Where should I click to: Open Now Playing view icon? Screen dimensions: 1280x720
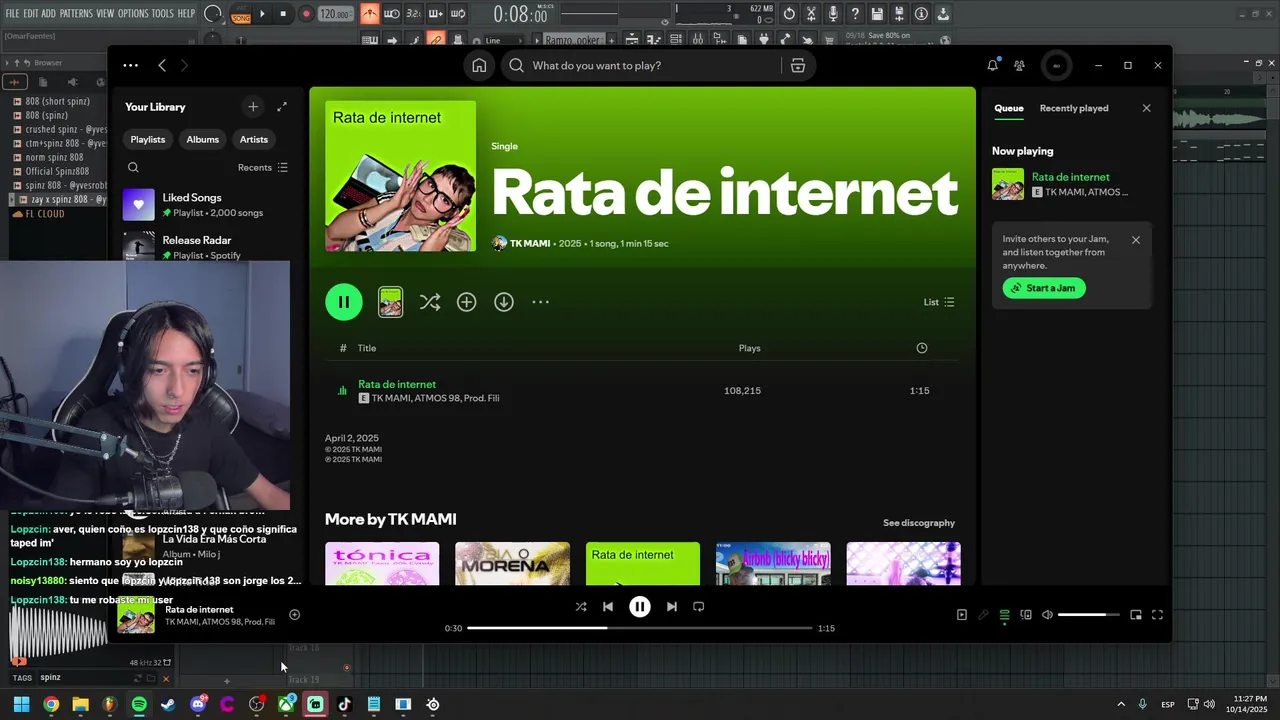[962, 615]
